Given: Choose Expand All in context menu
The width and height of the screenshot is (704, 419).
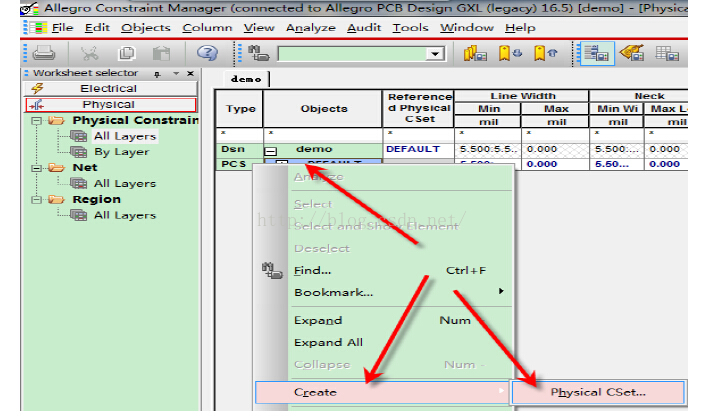Looking at the screenshot, I should point(328,342).
